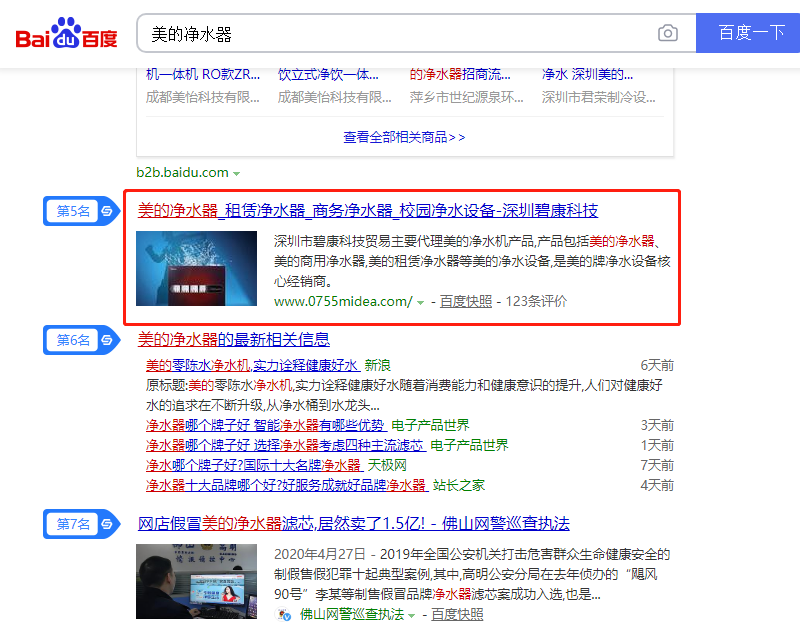This screenshot has width=800, height=631.
Task: Click 123条评价 reviews text
Action: click(536, 301)
